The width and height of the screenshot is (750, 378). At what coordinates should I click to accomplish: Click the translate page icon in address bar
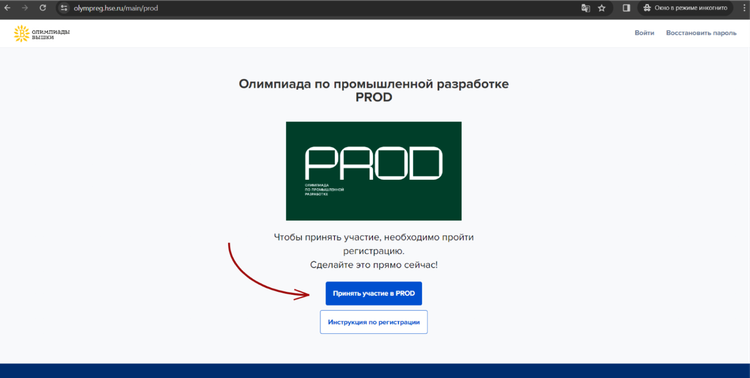[x=585, y=8]
